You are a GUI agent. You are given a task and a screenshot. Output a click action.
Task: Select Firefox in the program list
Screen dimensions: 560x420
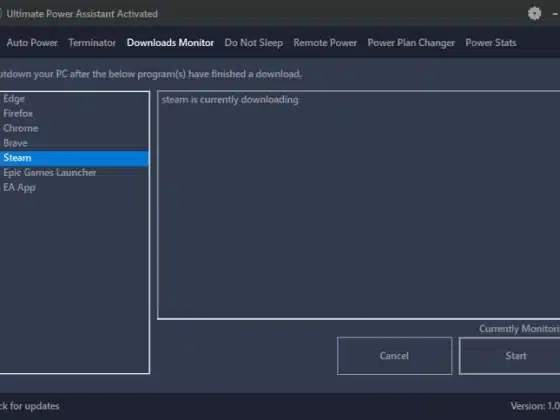coord(75,114)
